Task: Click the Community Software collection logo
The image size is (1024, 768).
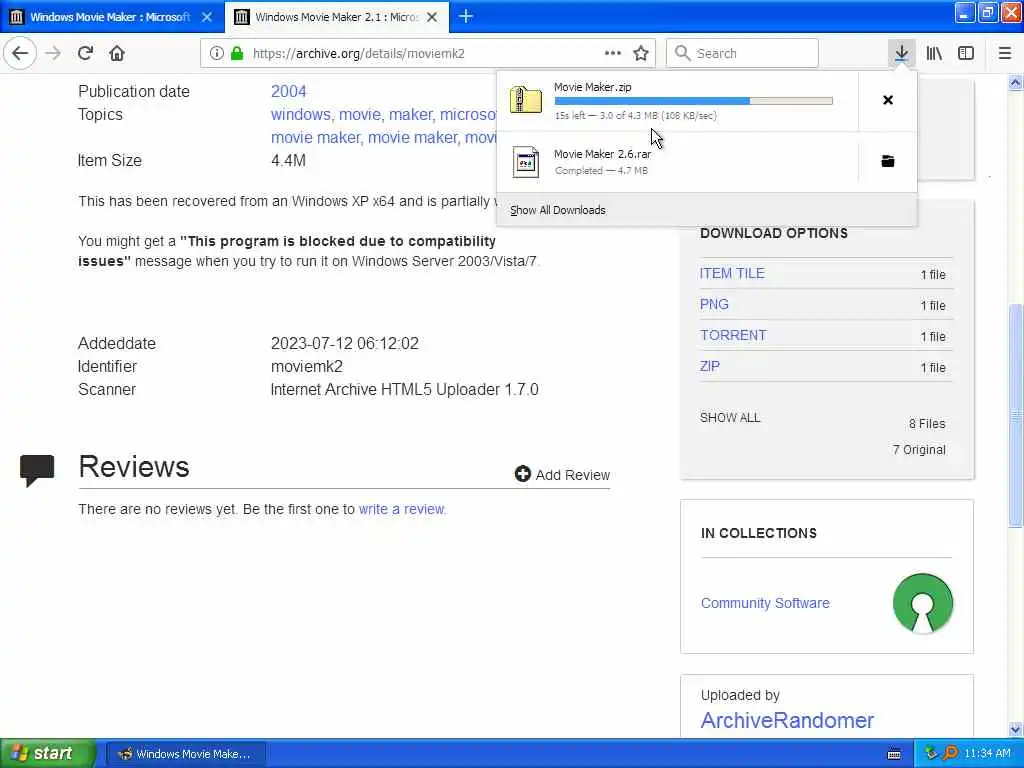Action: pos(922,603)
